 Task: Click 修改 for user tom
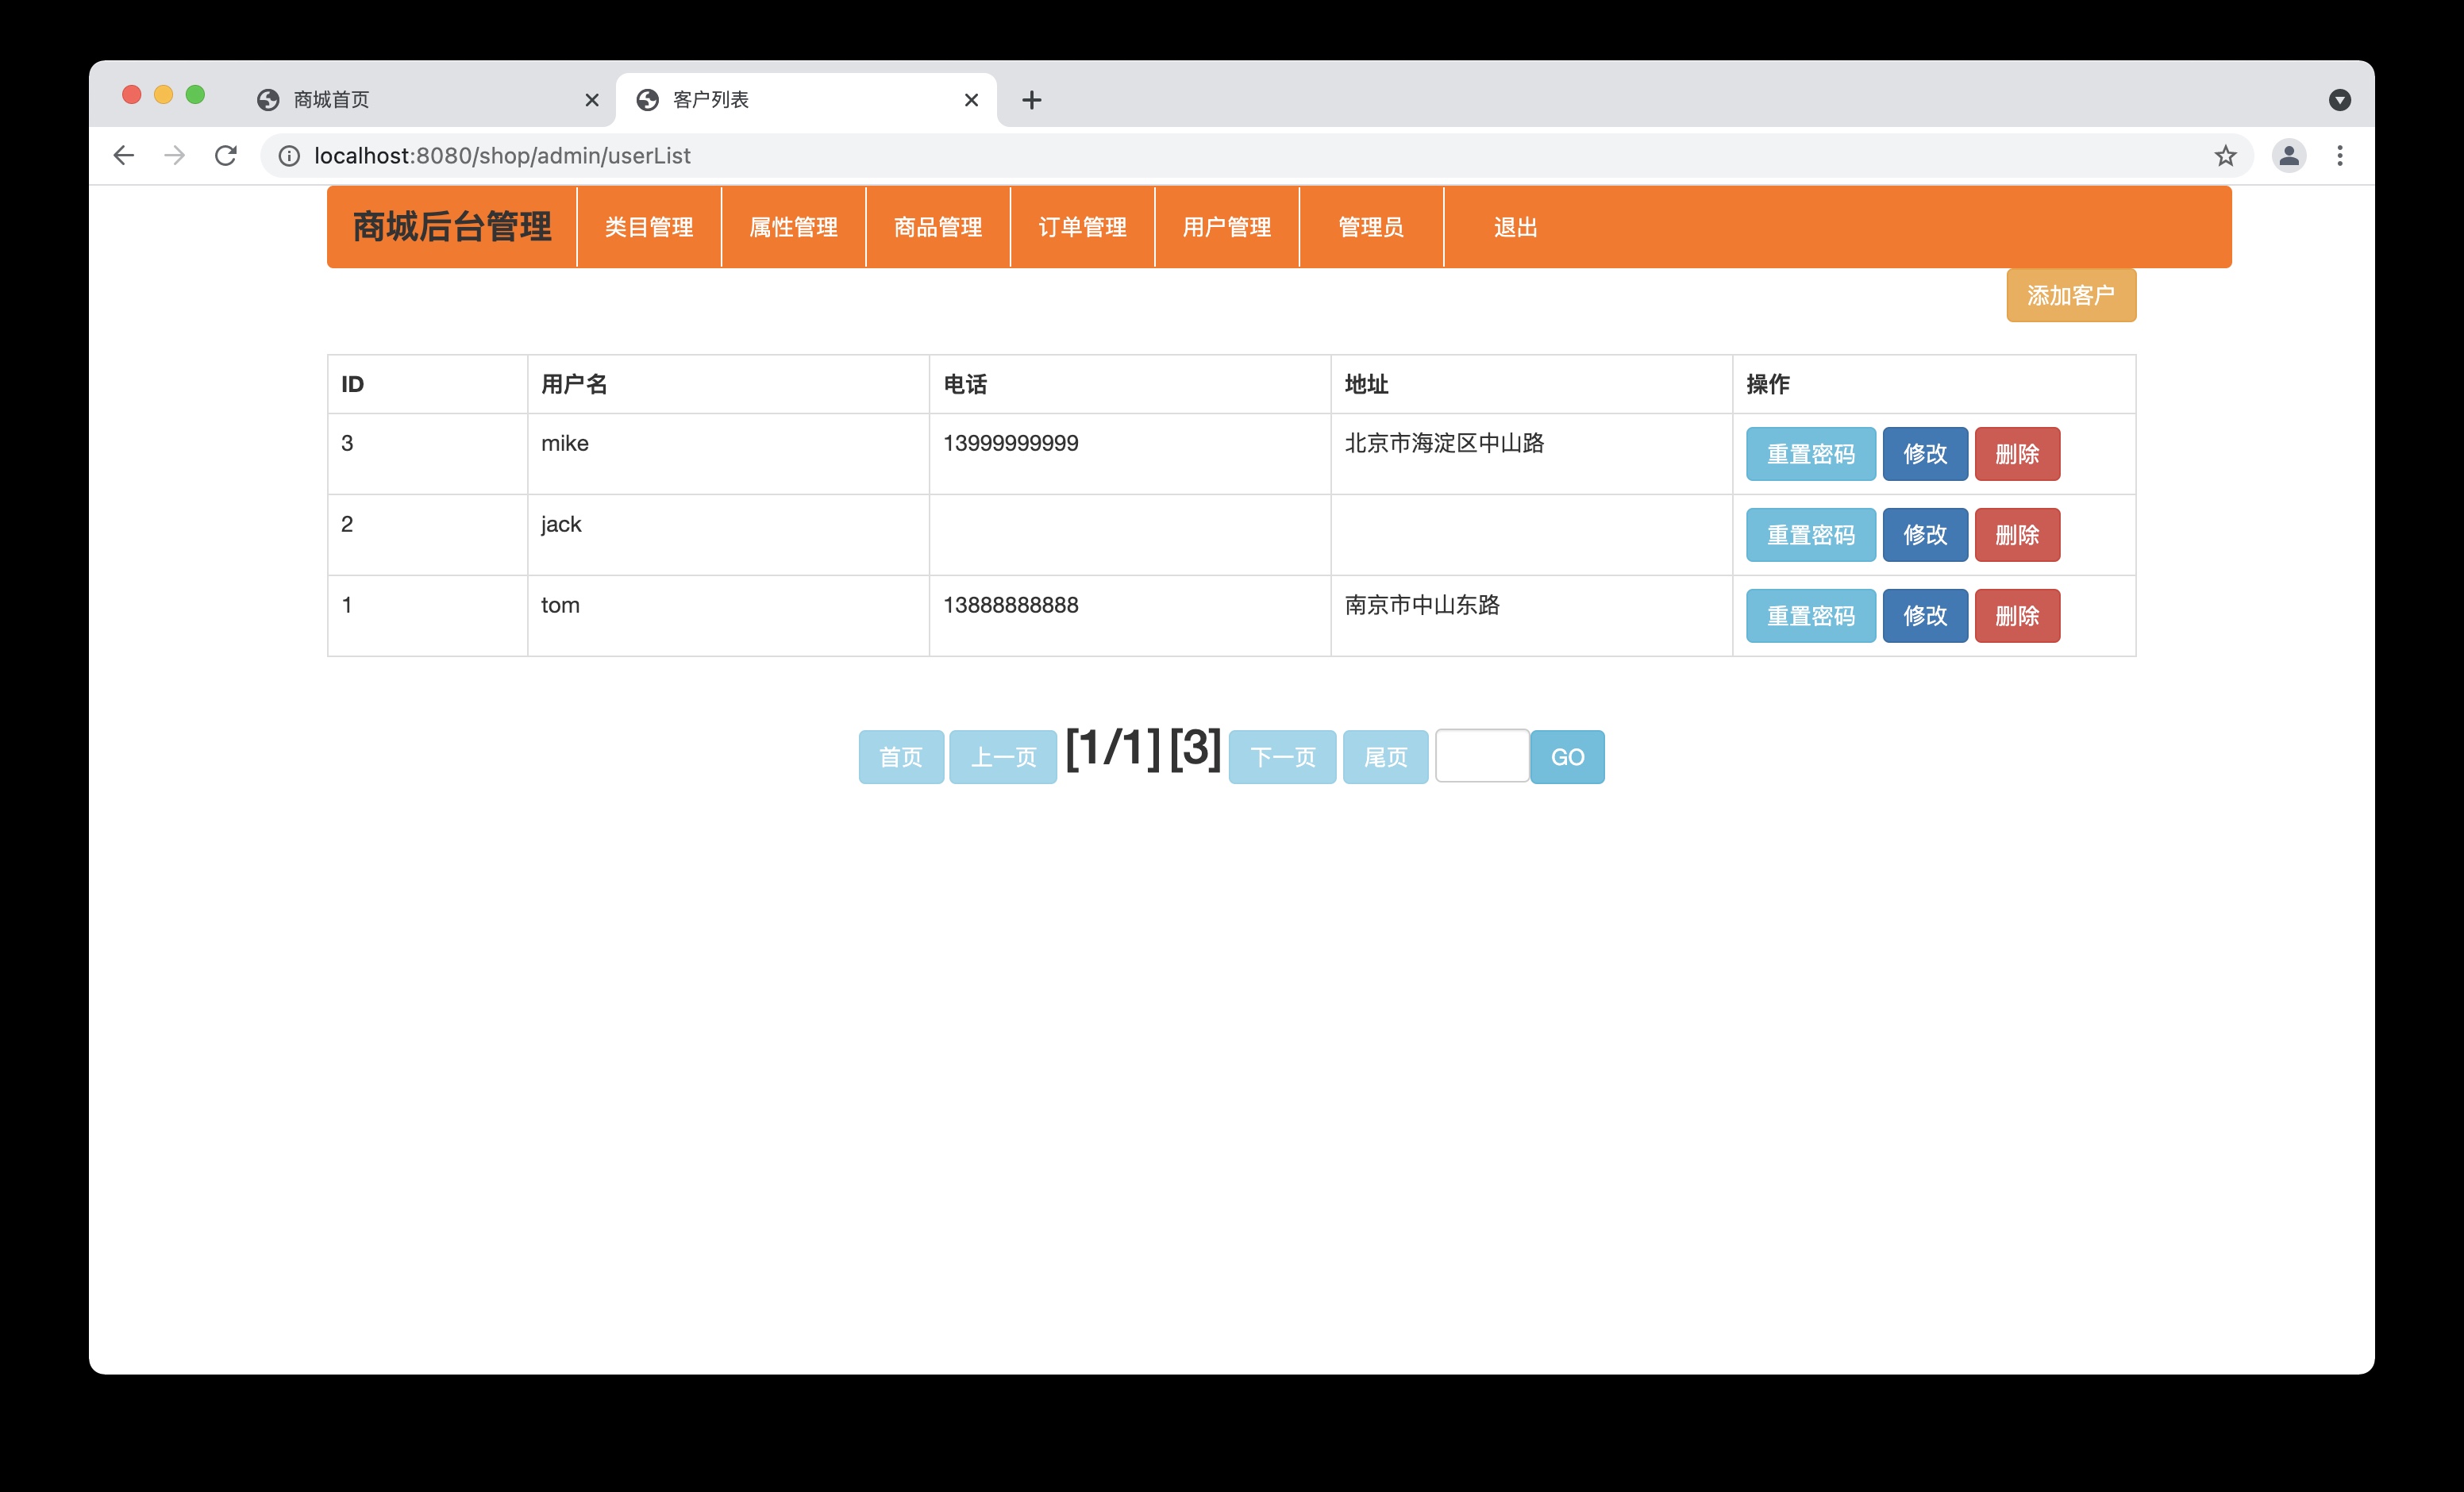point(1925,616)
